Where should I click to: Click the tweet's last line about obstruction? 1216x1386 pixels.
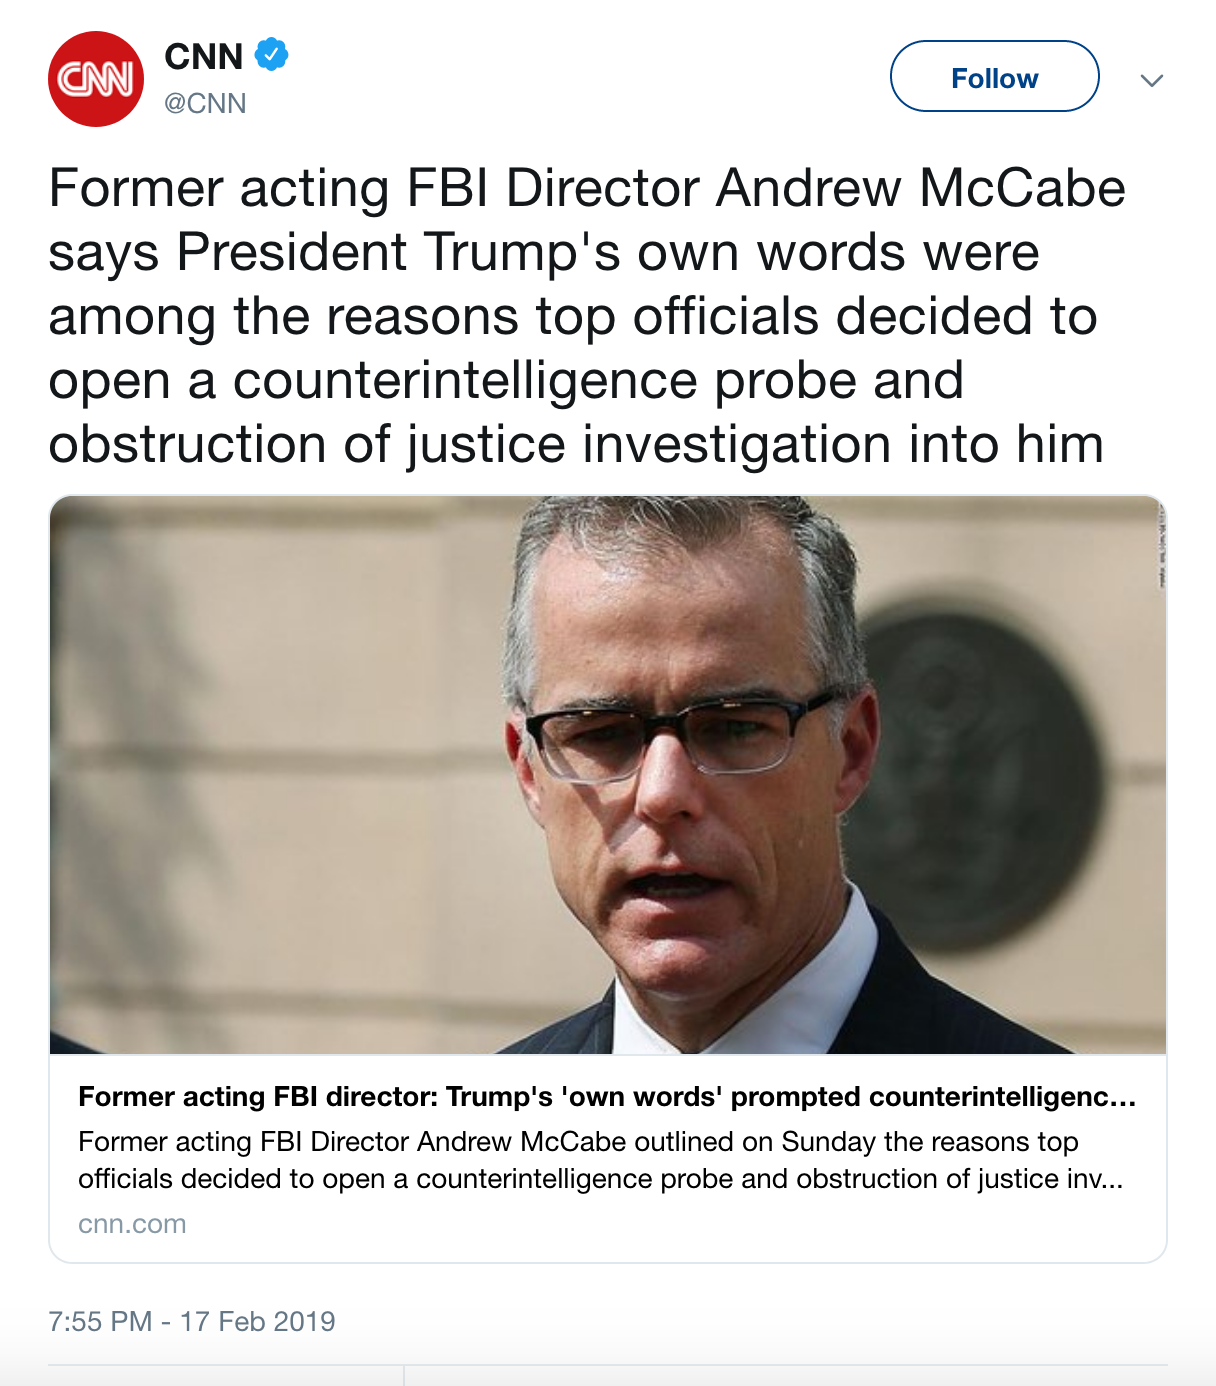coord(575,444)
